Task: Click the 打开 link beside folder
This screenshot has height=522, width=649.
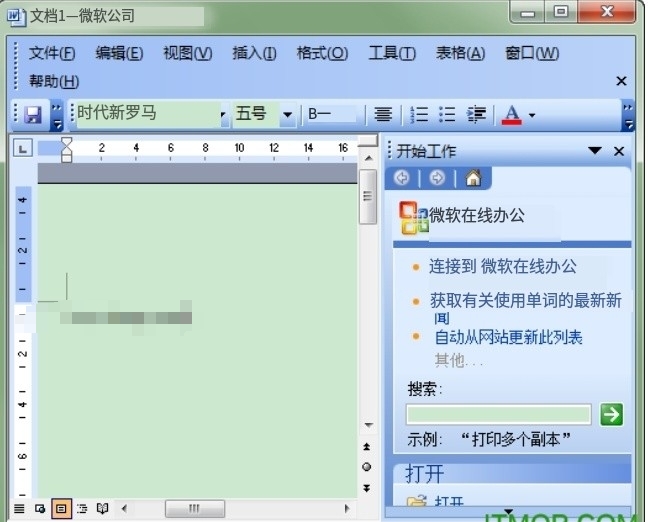Action: (x=449, y=501)
